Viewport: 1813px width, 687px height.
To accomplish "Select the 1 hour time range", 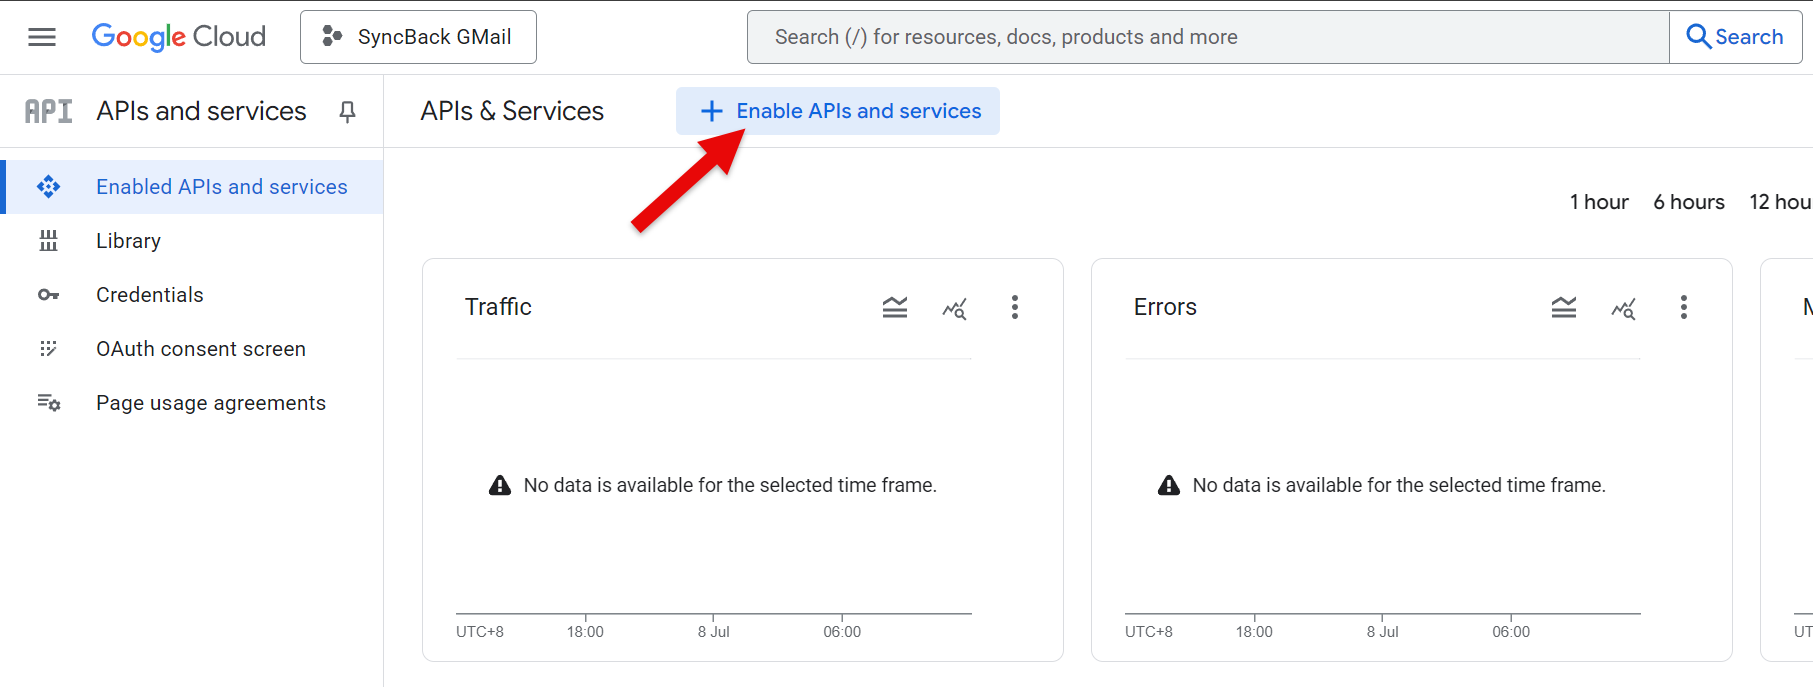I will 1599,202.
